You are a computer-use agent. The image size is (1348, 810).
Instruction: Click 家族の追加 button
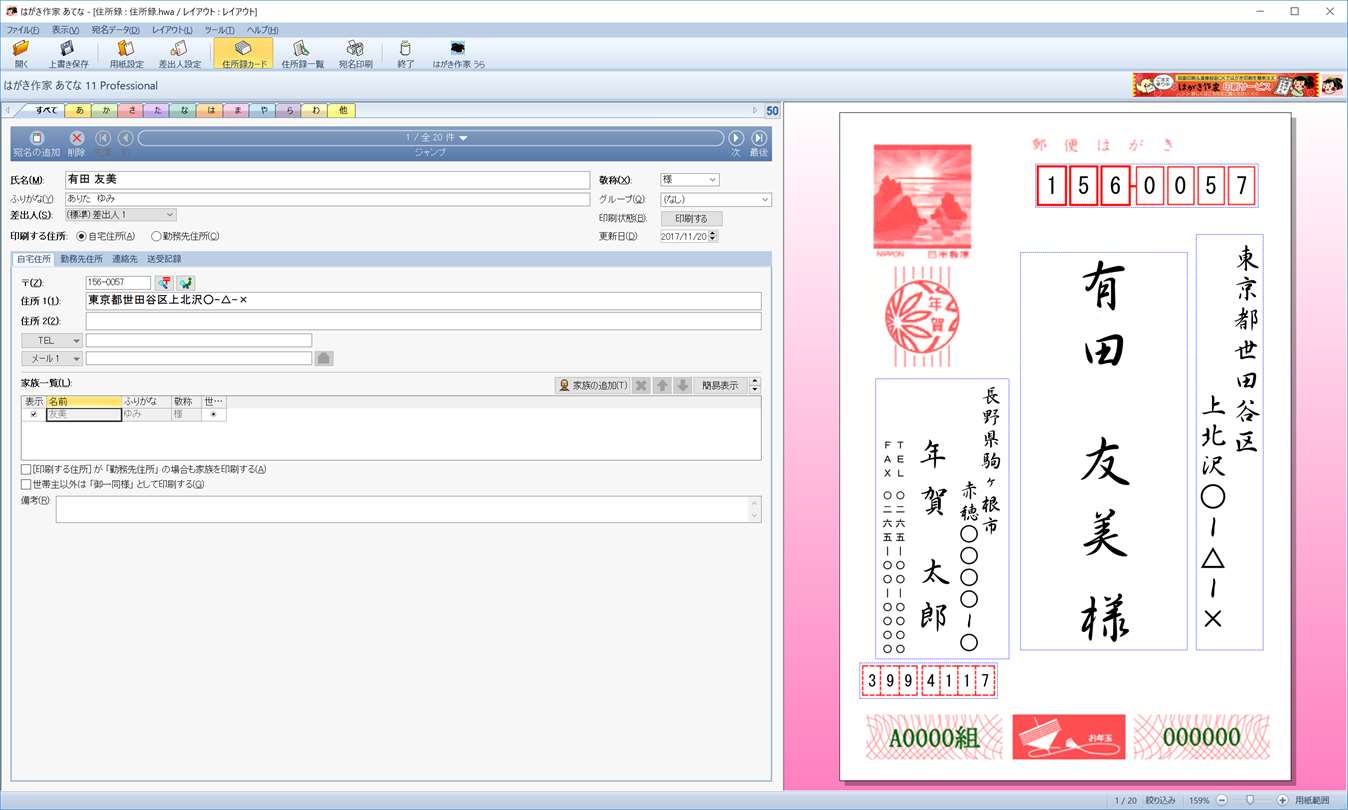(593, 385)
